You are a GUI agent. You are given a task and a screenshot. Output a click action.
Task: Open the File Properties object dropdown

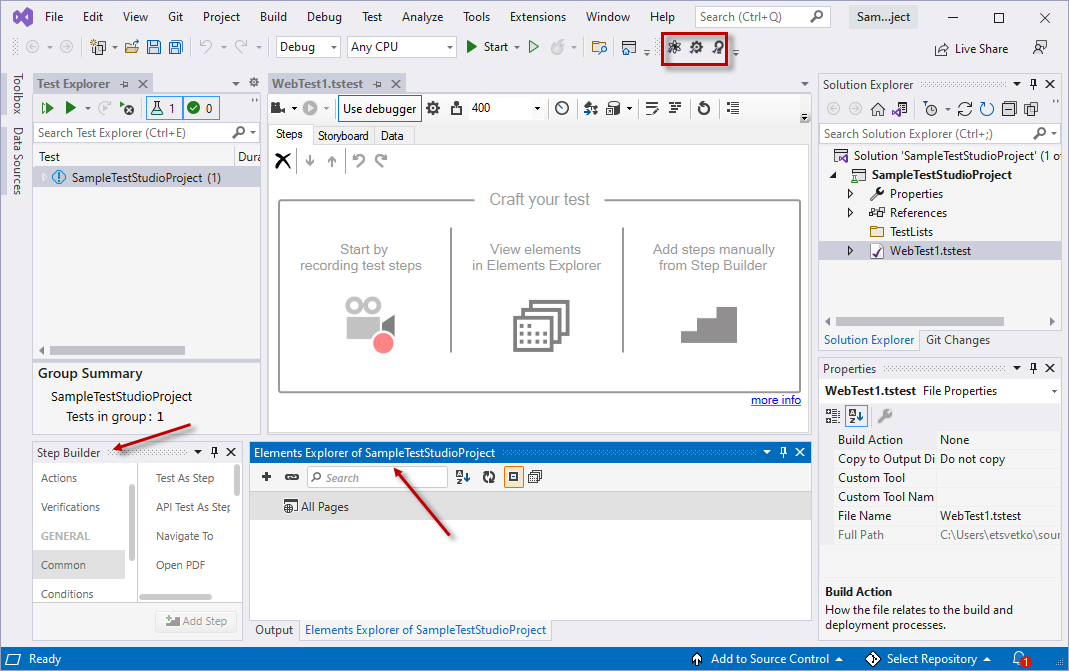point(1054,391)
